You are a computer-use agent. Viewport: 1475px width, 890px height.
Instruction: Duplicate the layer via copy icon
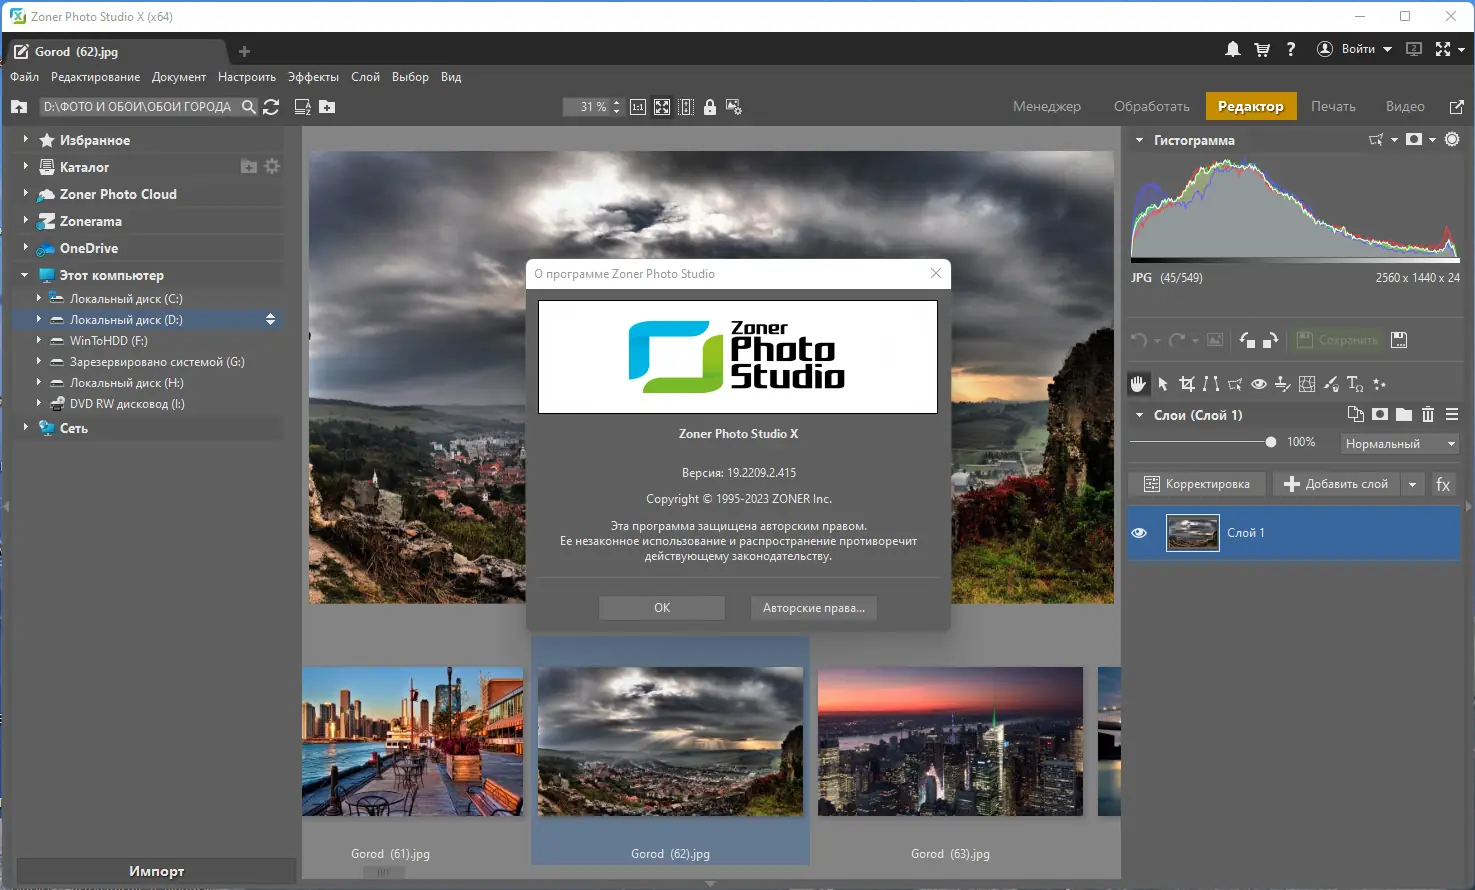pos(1356,414)
